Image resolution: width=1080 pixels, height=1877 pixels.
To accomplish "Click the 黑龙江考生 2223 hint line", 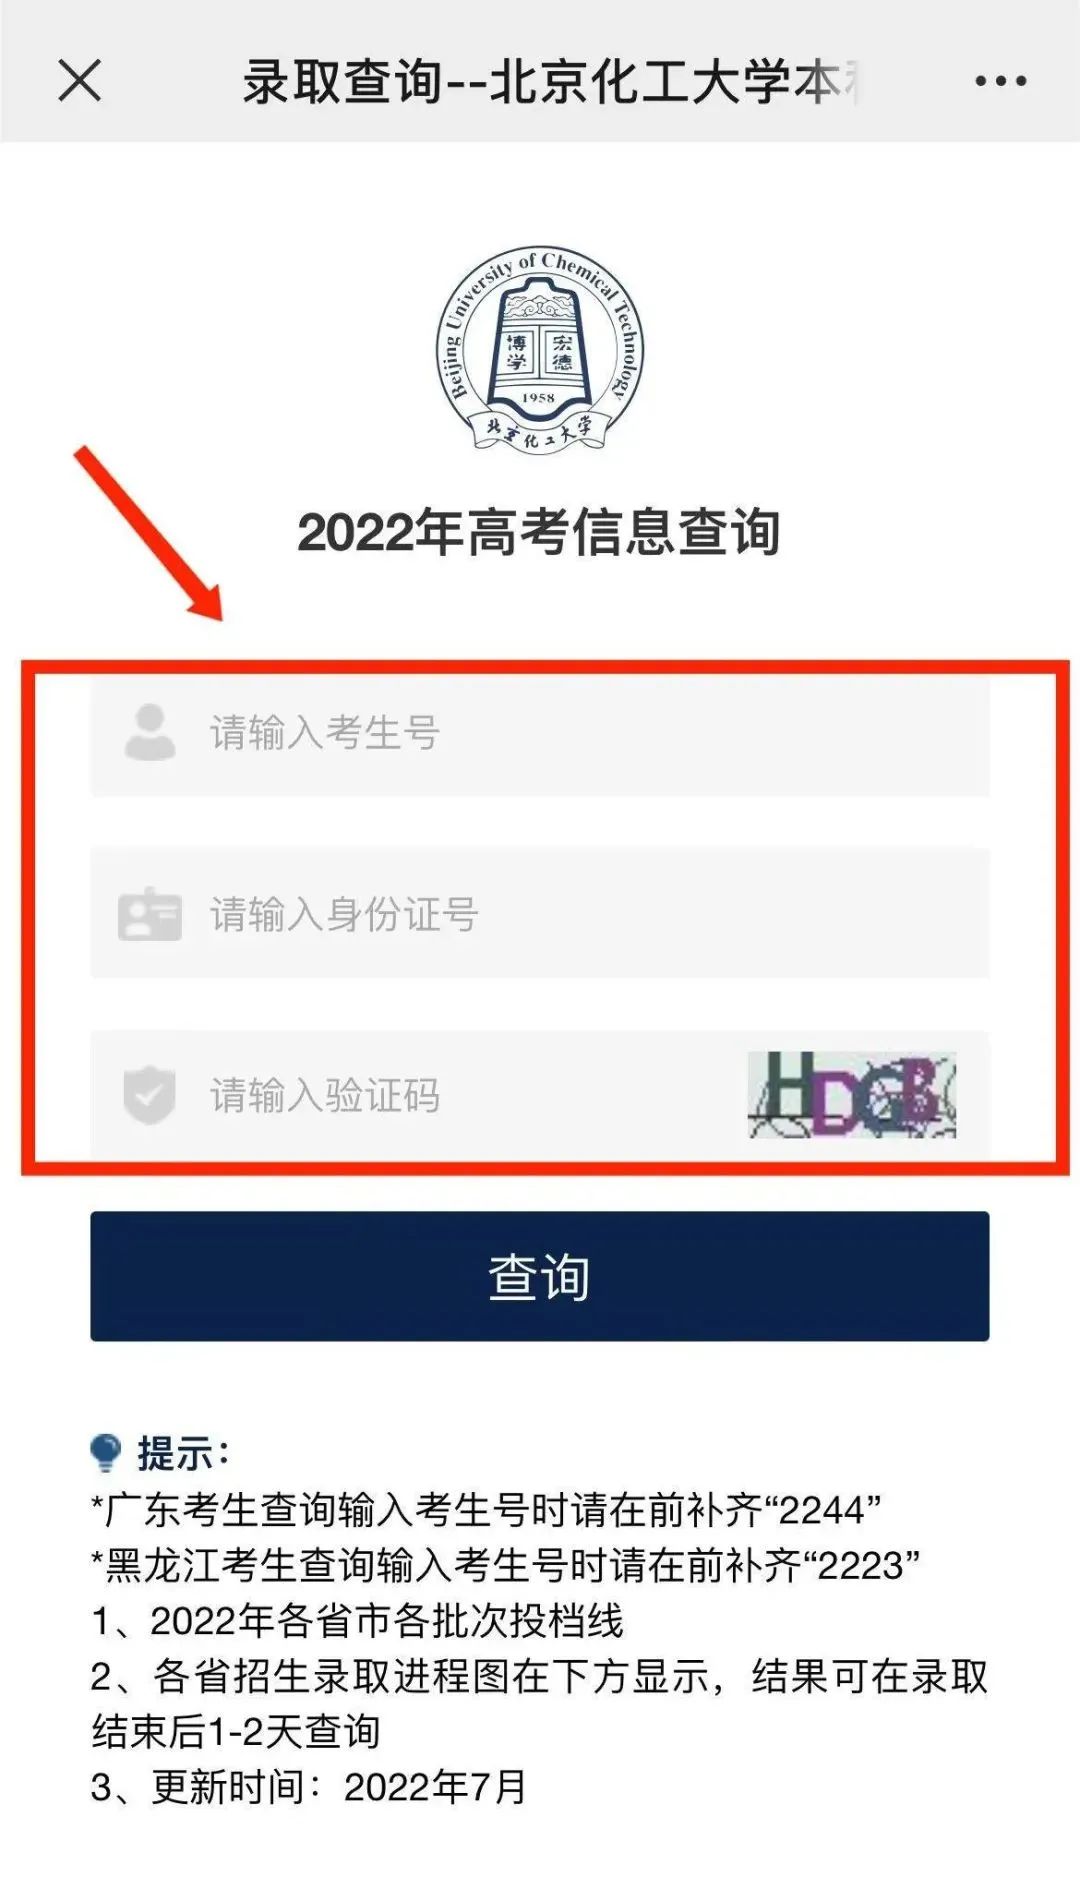I will [505, 1565].
